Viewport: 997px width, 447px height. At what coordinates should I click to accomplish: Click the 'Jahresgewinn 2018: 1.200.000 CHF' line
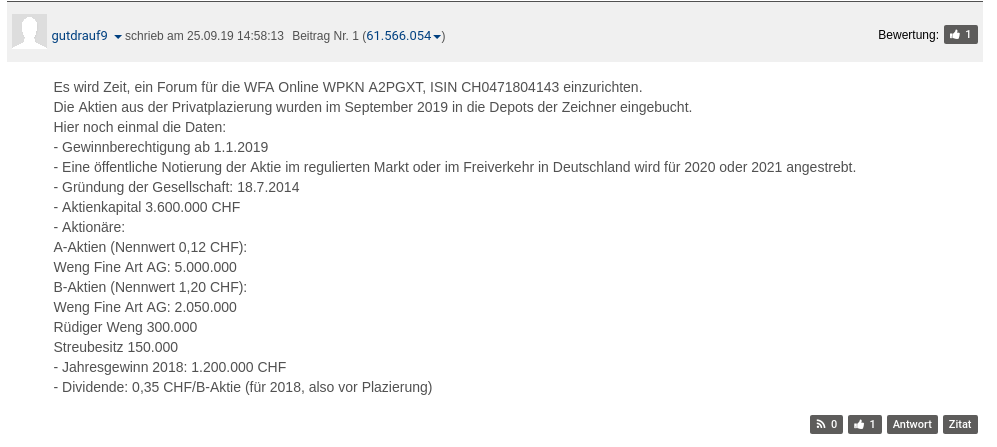[170, 367]
